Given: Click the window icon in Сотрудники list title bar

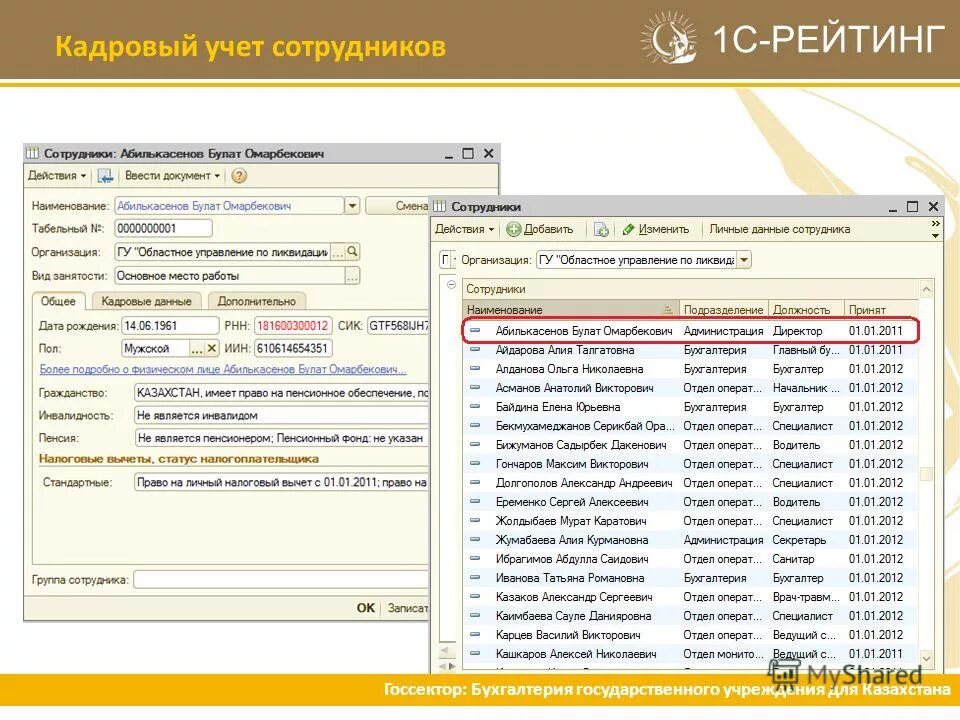Looking at the screenshot, I should (x=440, y=207).
